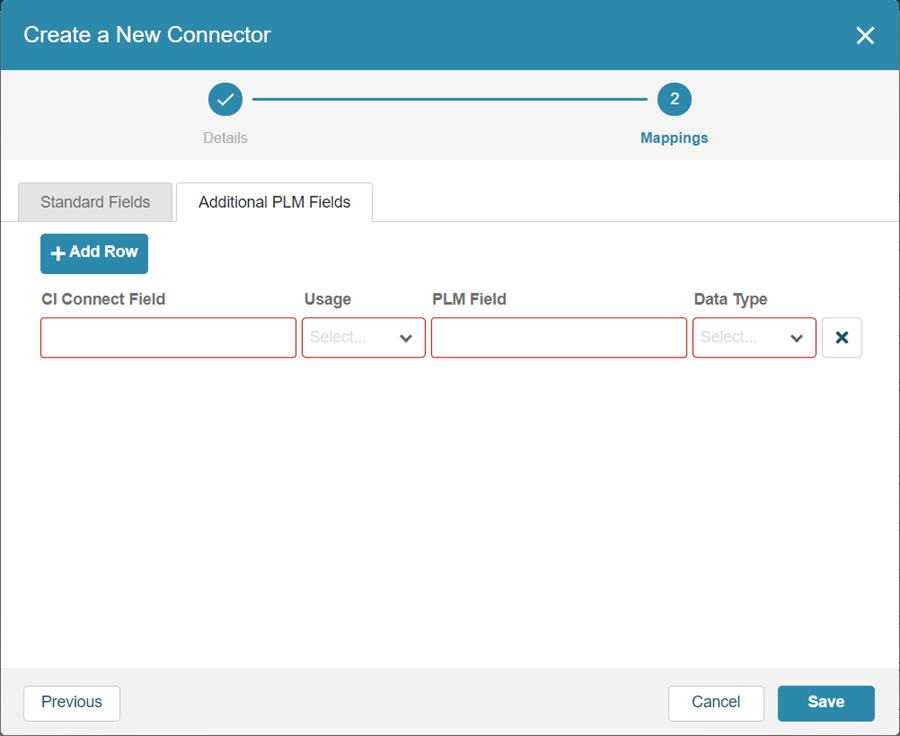Click the plus icon on Add Row

click(x=57, y=253)
